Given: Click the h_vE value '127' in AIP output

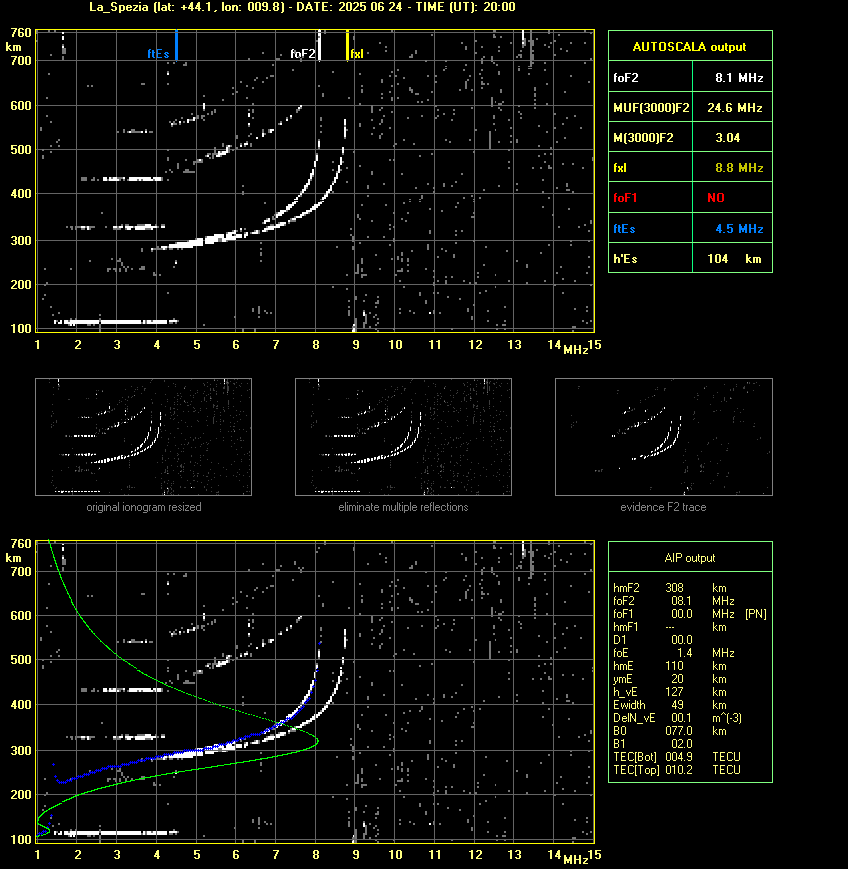Looking at the screenshot, I should [675, 692].
